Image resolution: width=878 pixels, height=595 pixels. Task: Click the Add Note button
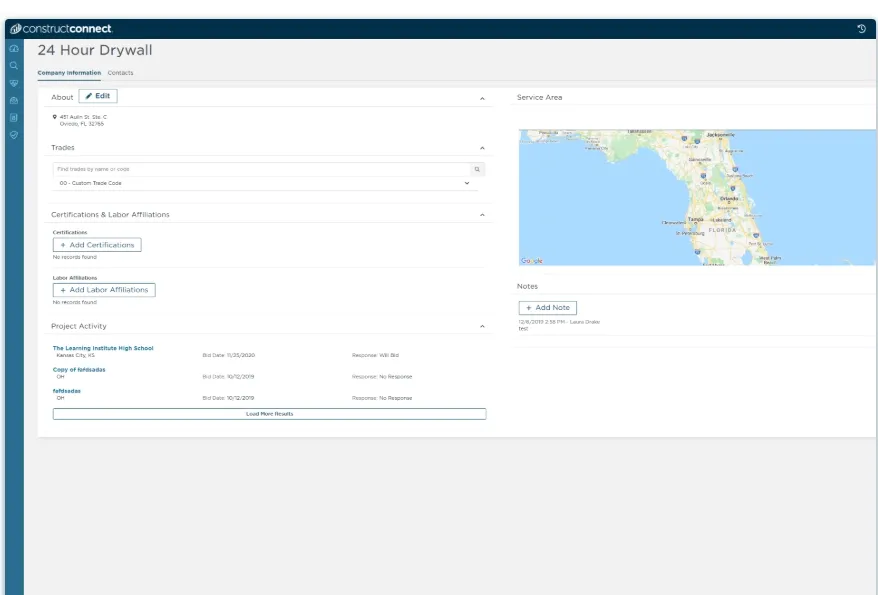548,308
